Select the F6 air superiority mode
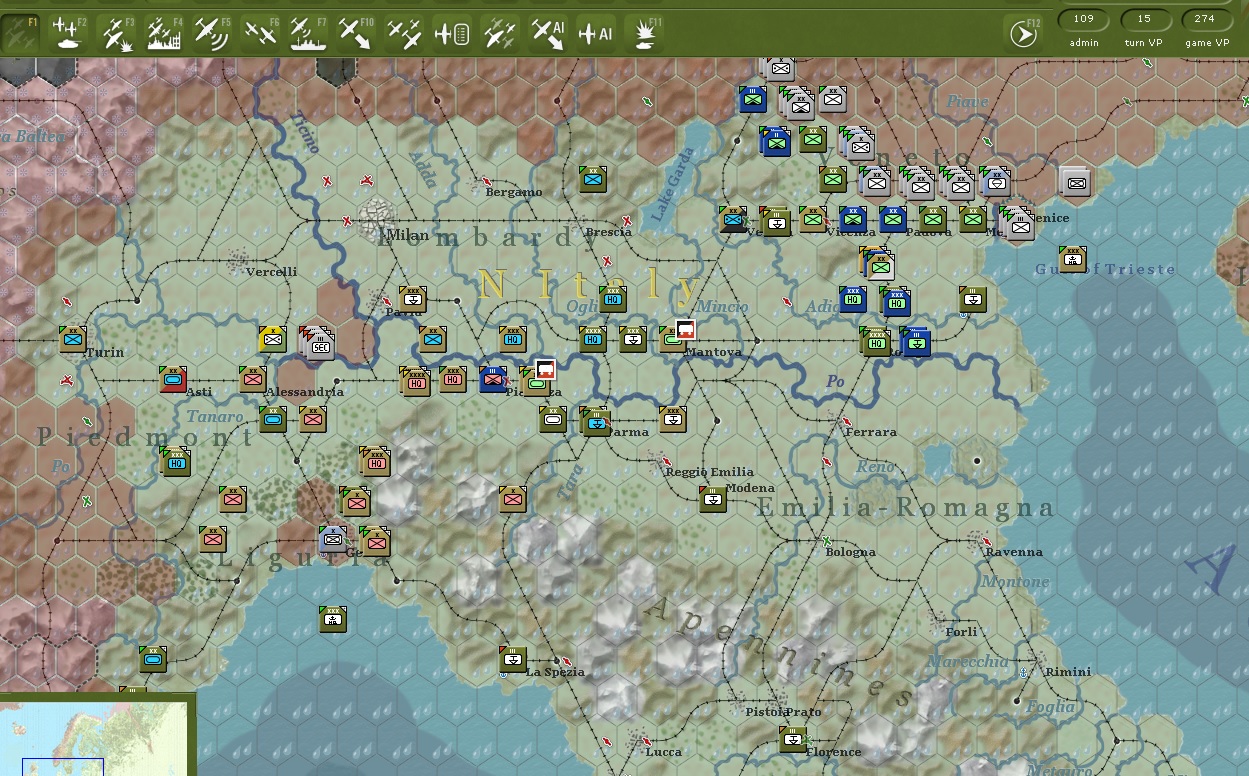The image size is (1249, 776). 261,34
